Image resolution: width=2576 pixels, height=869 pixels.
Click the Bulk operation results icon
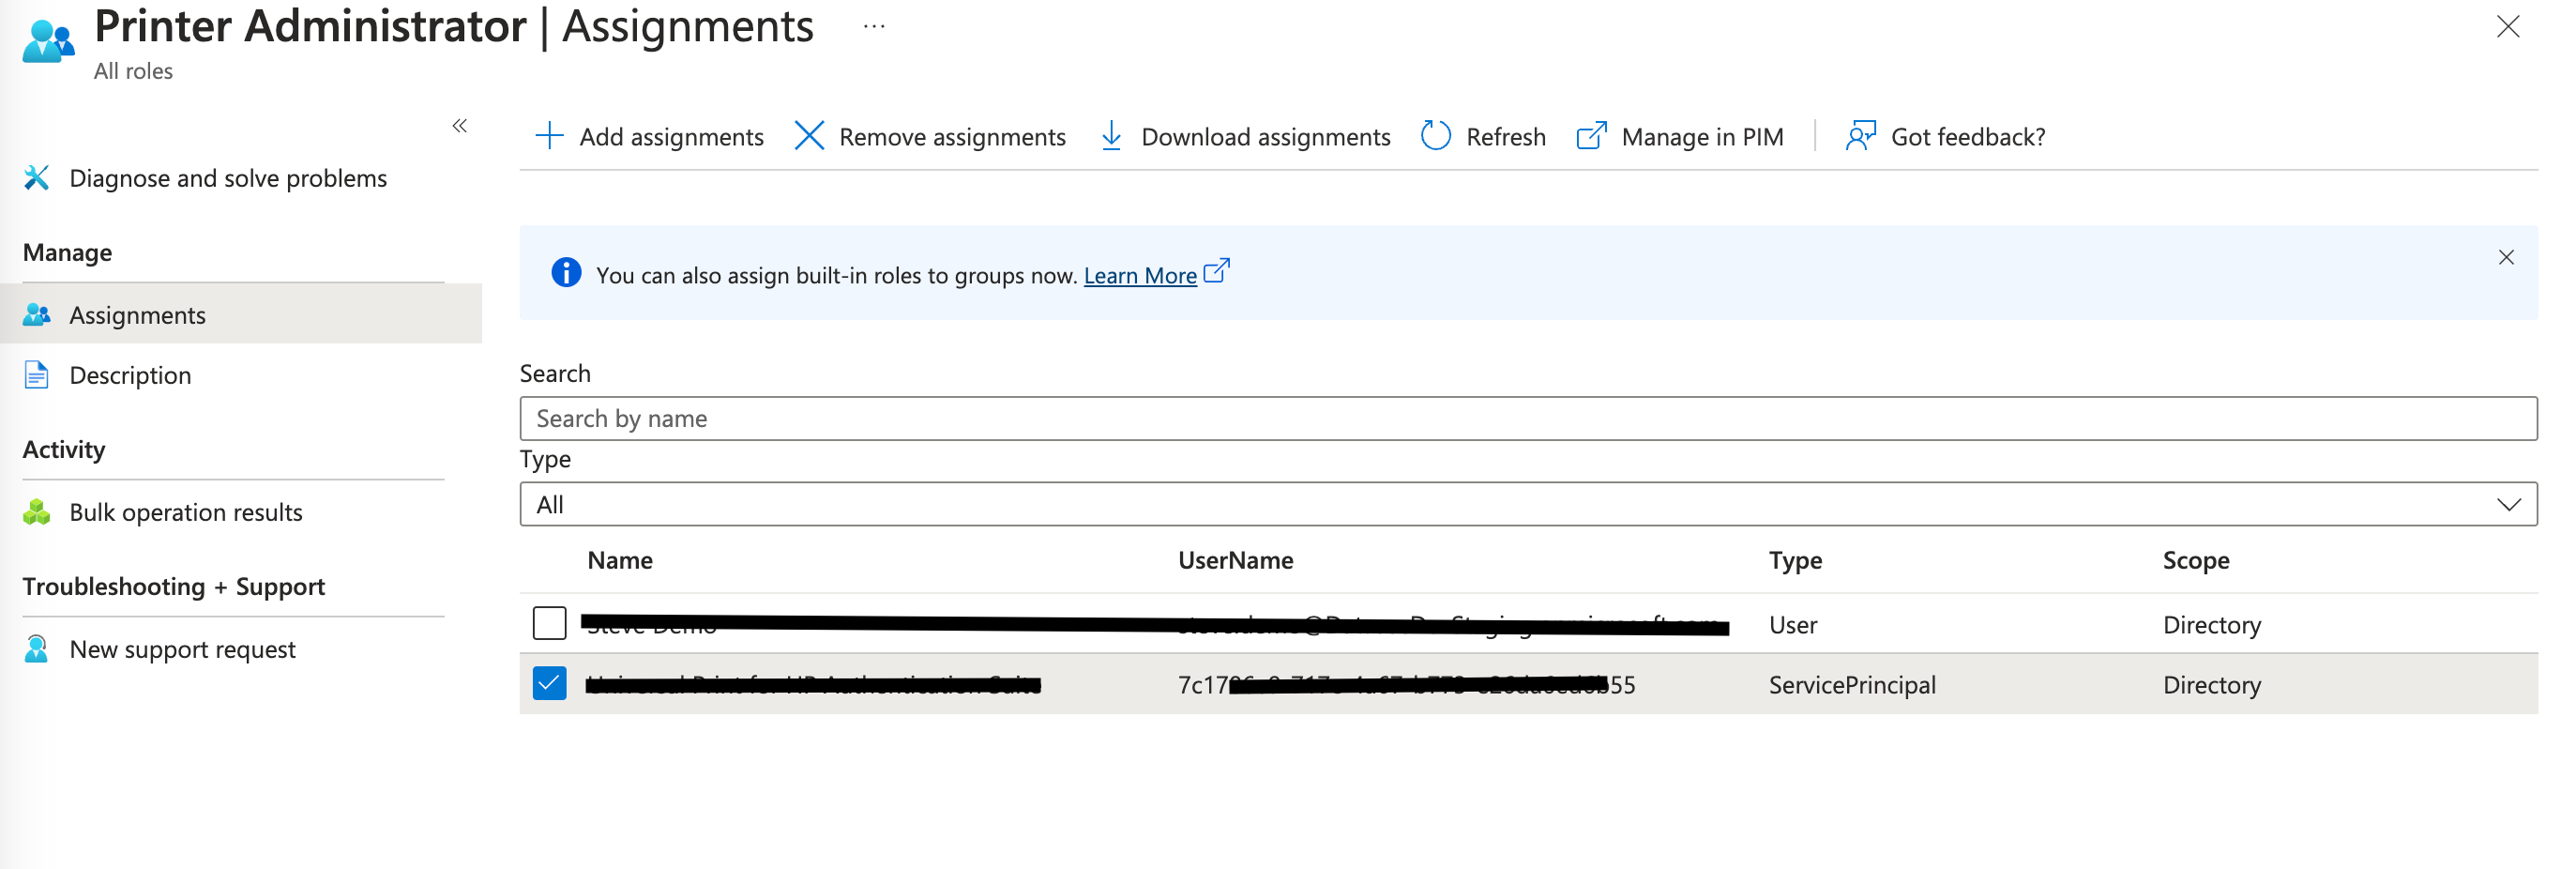pos(37,512)
